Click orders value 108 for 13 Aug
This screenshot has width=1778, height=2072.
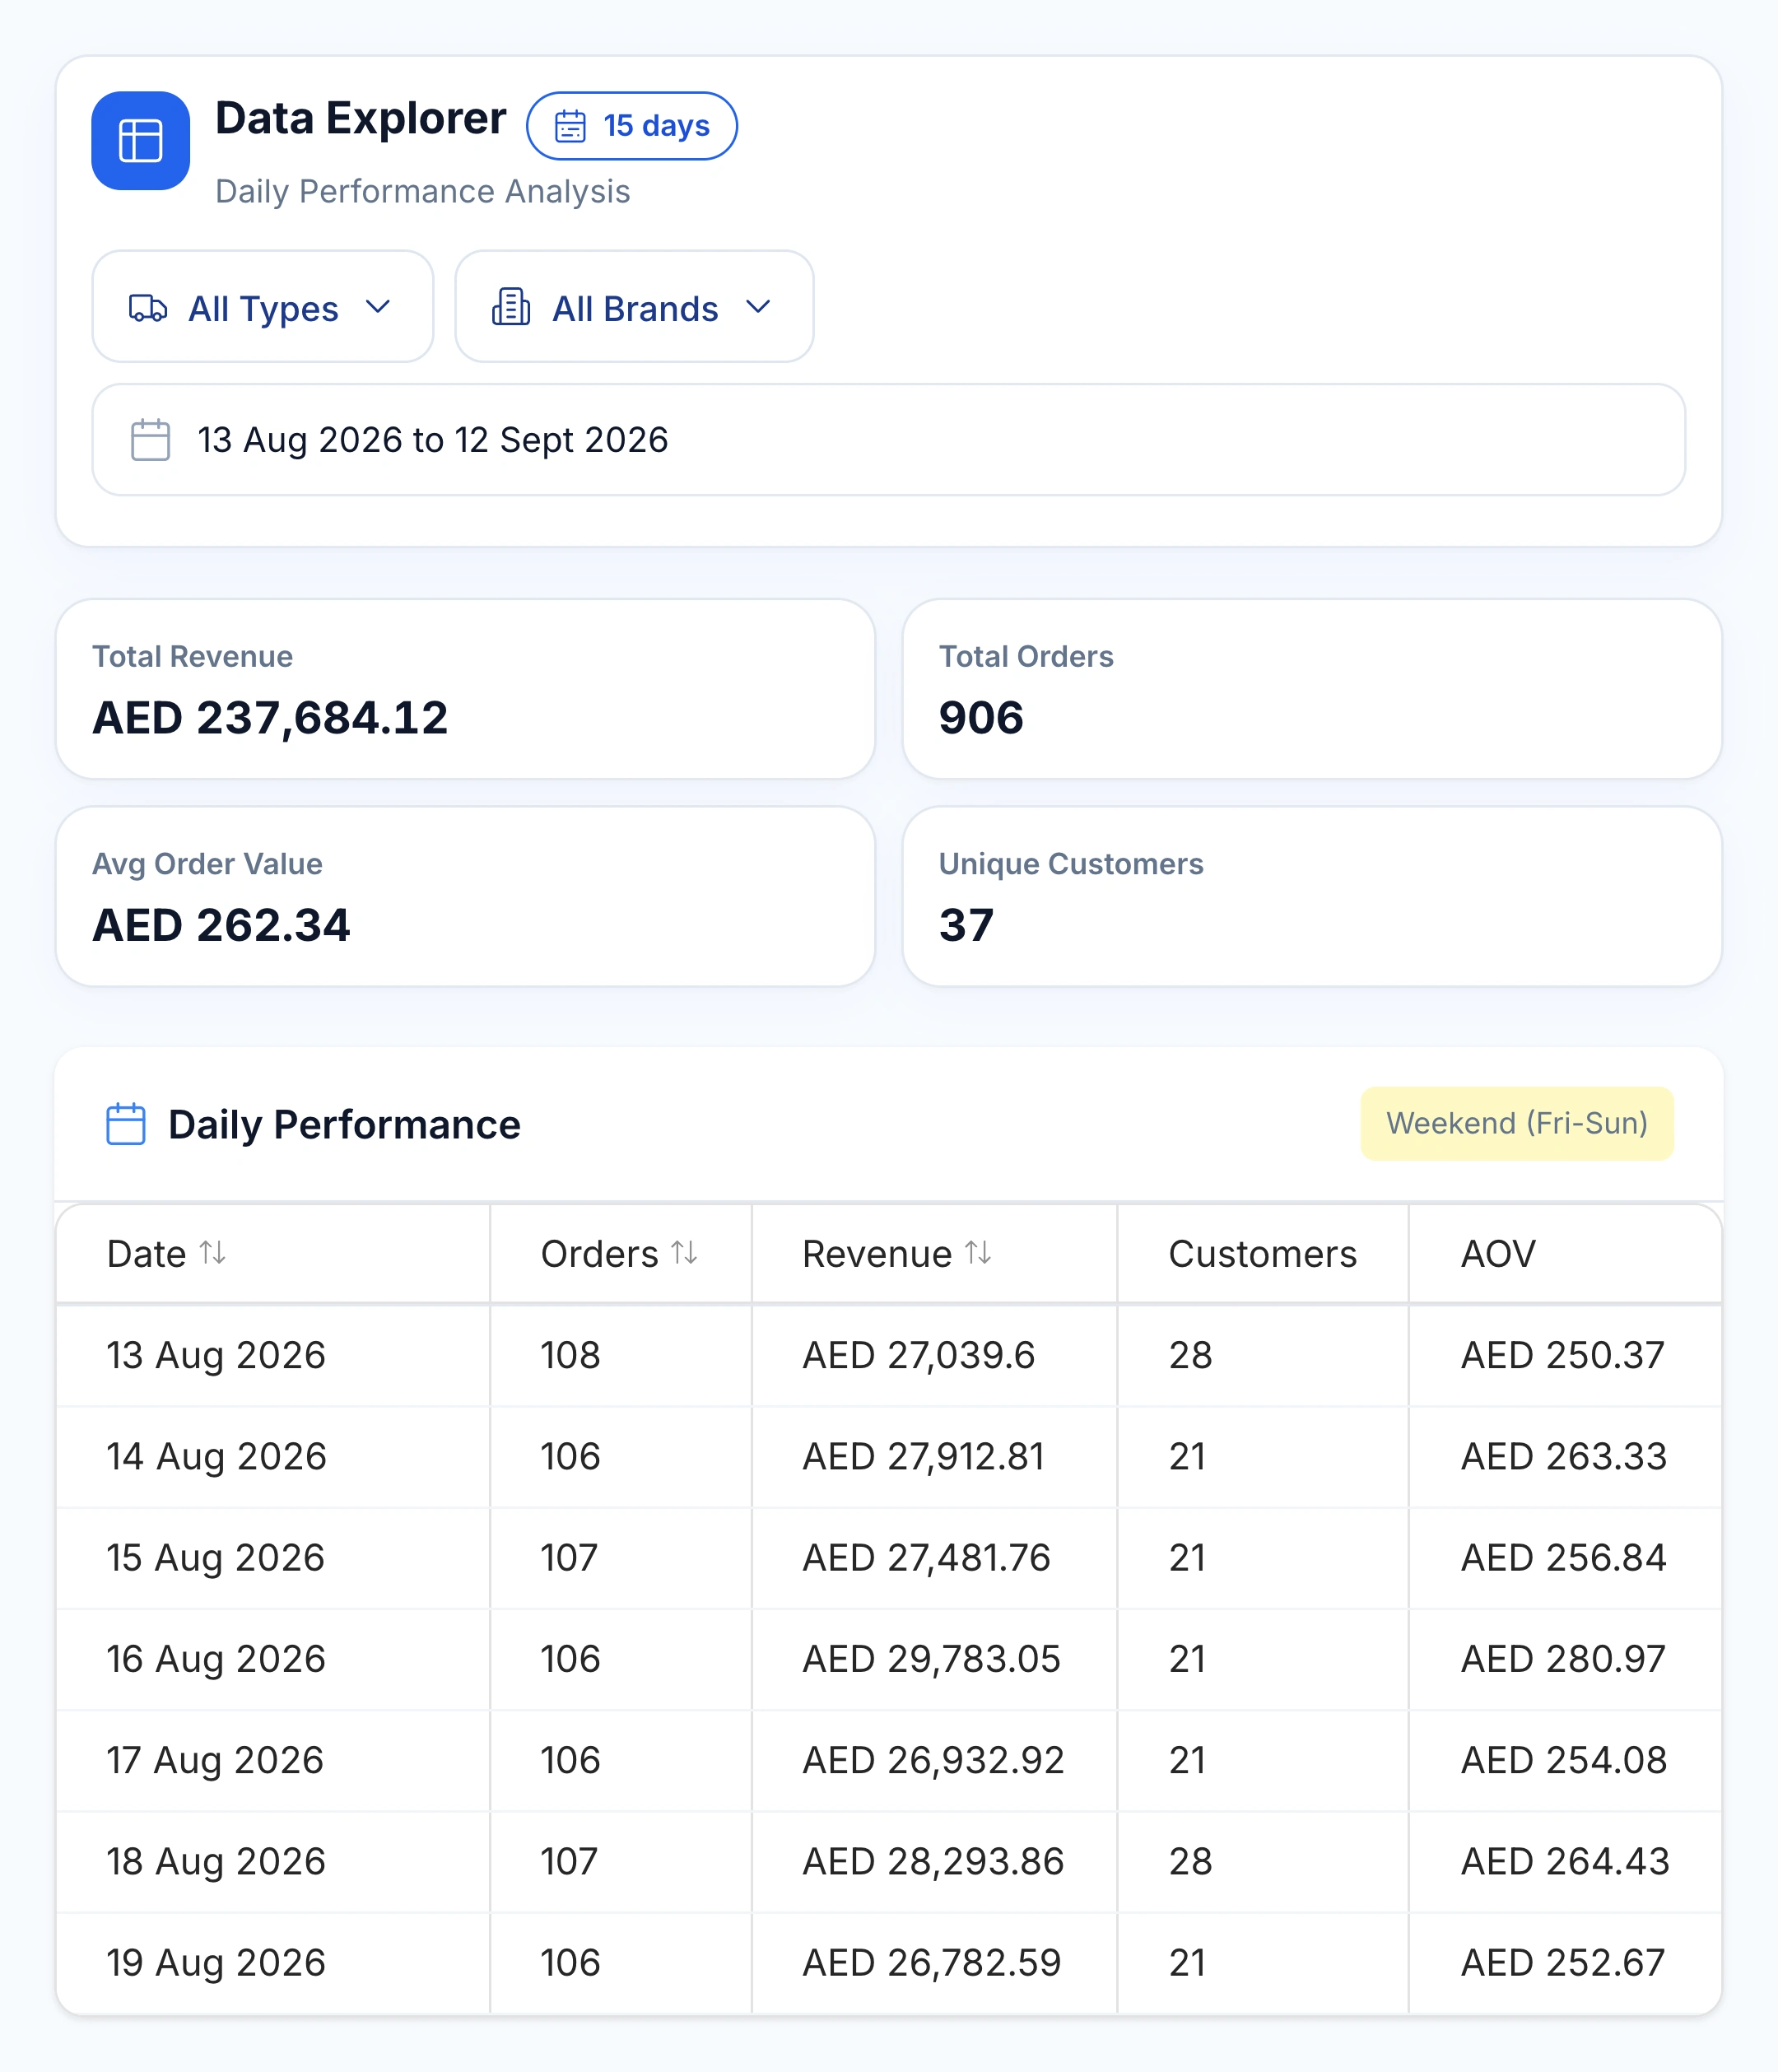coord(570,1355)
